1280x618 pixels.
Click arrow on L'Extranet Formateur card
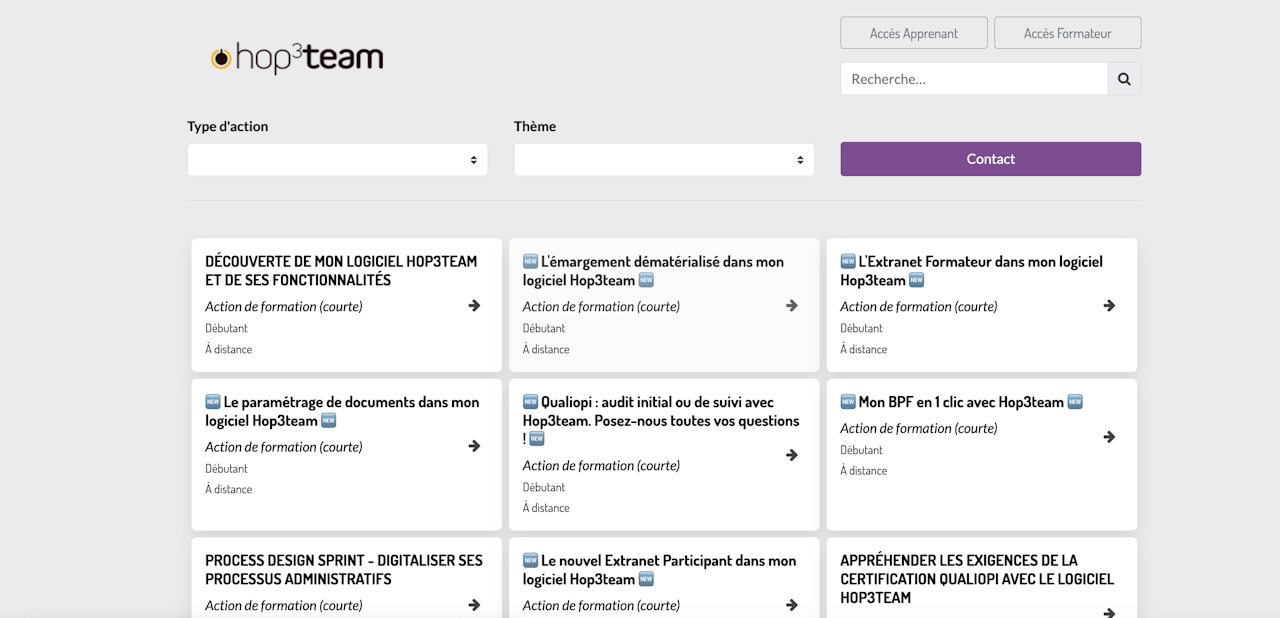1109,306
